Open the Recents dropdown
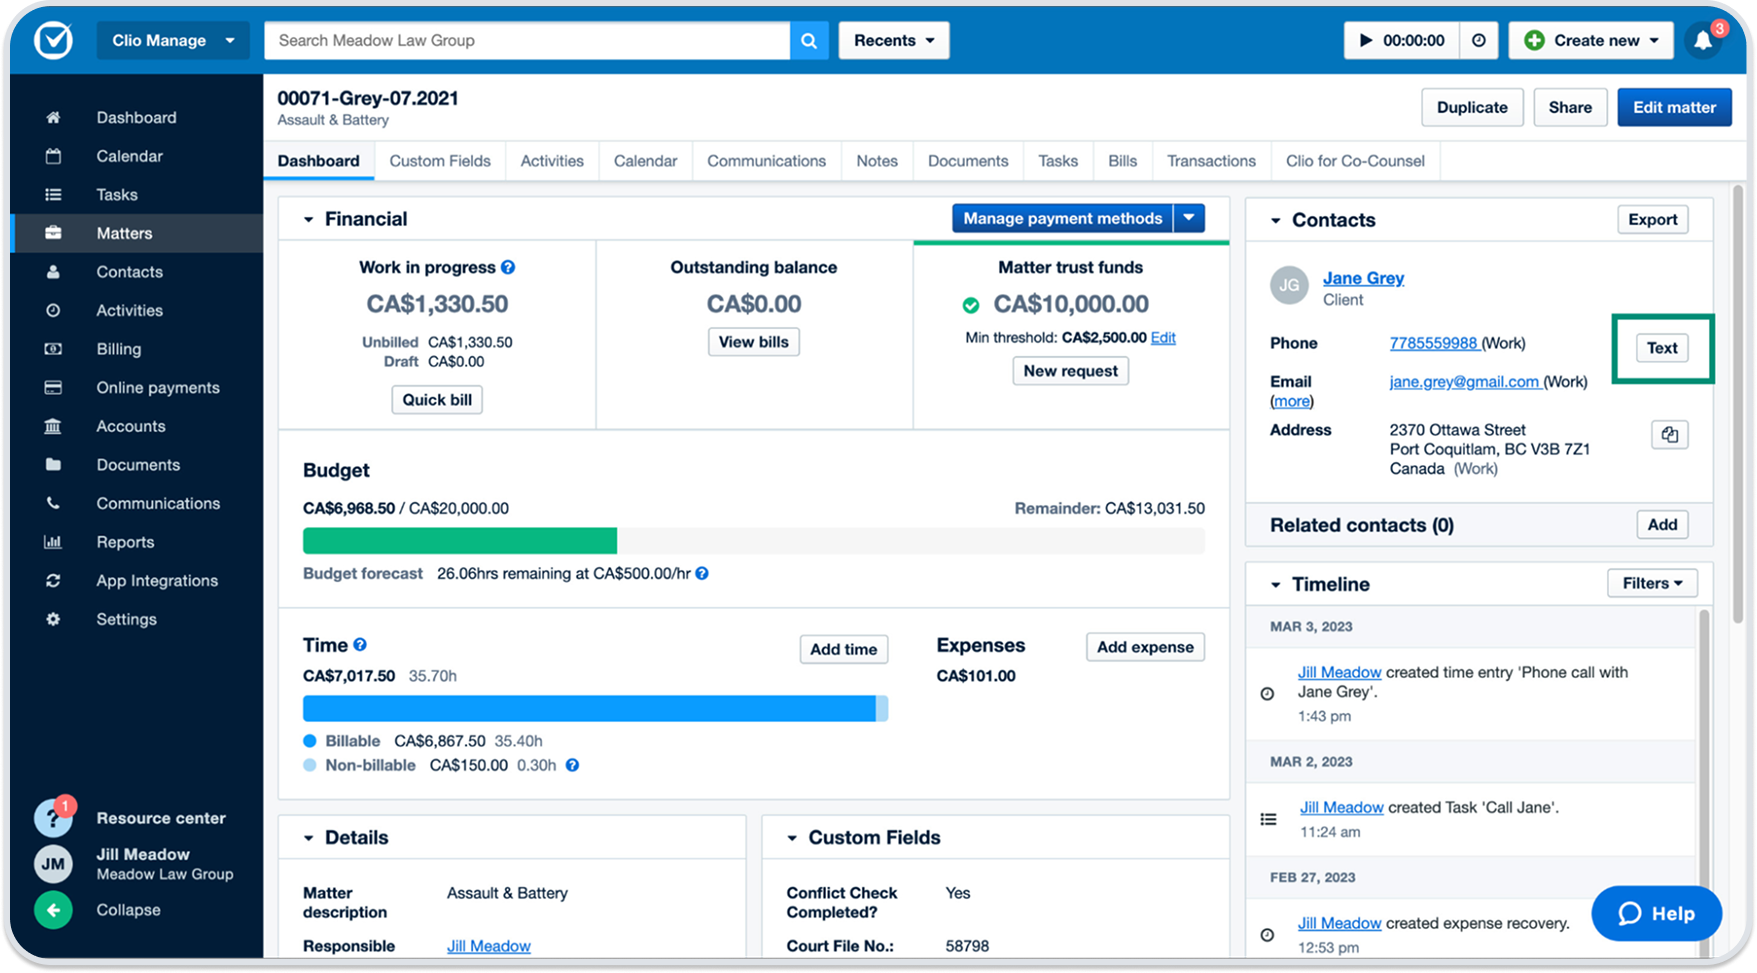Screen dimensions: 1757x973 tap(893, 40)
